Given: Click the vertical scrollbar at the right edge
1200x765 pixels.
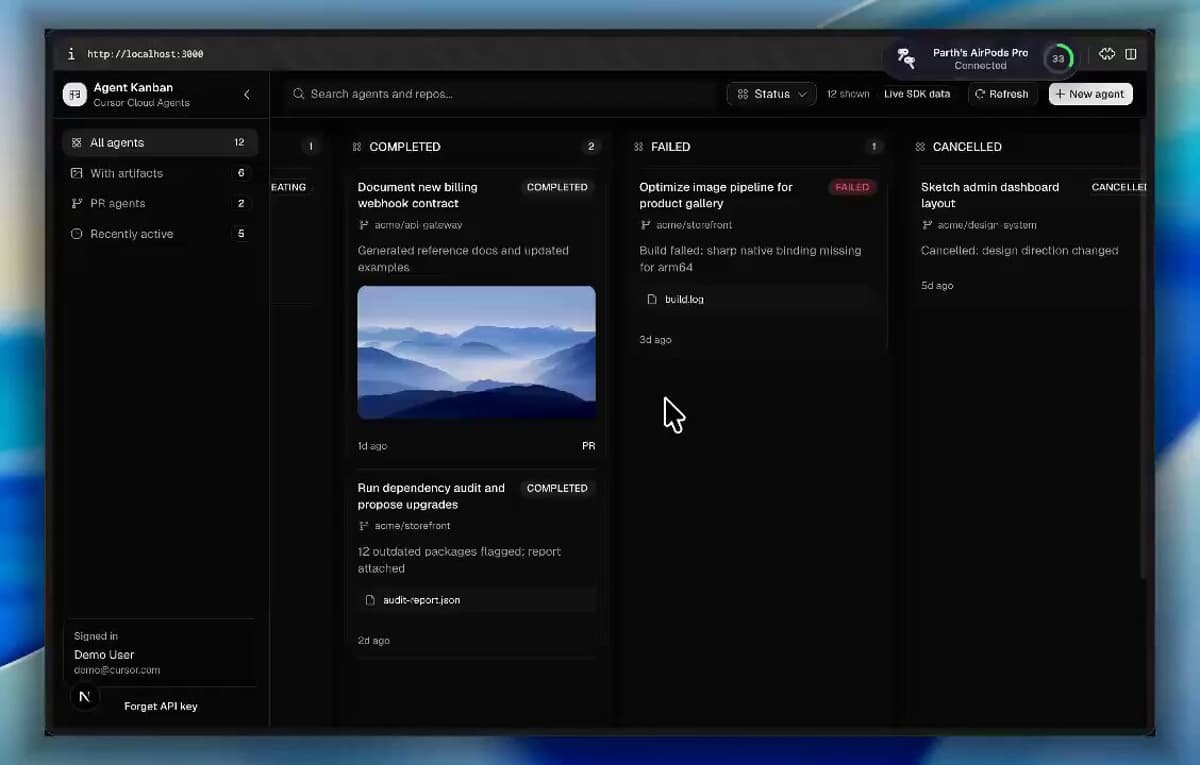Looking at the screenshot, I should click(1143, 350).
